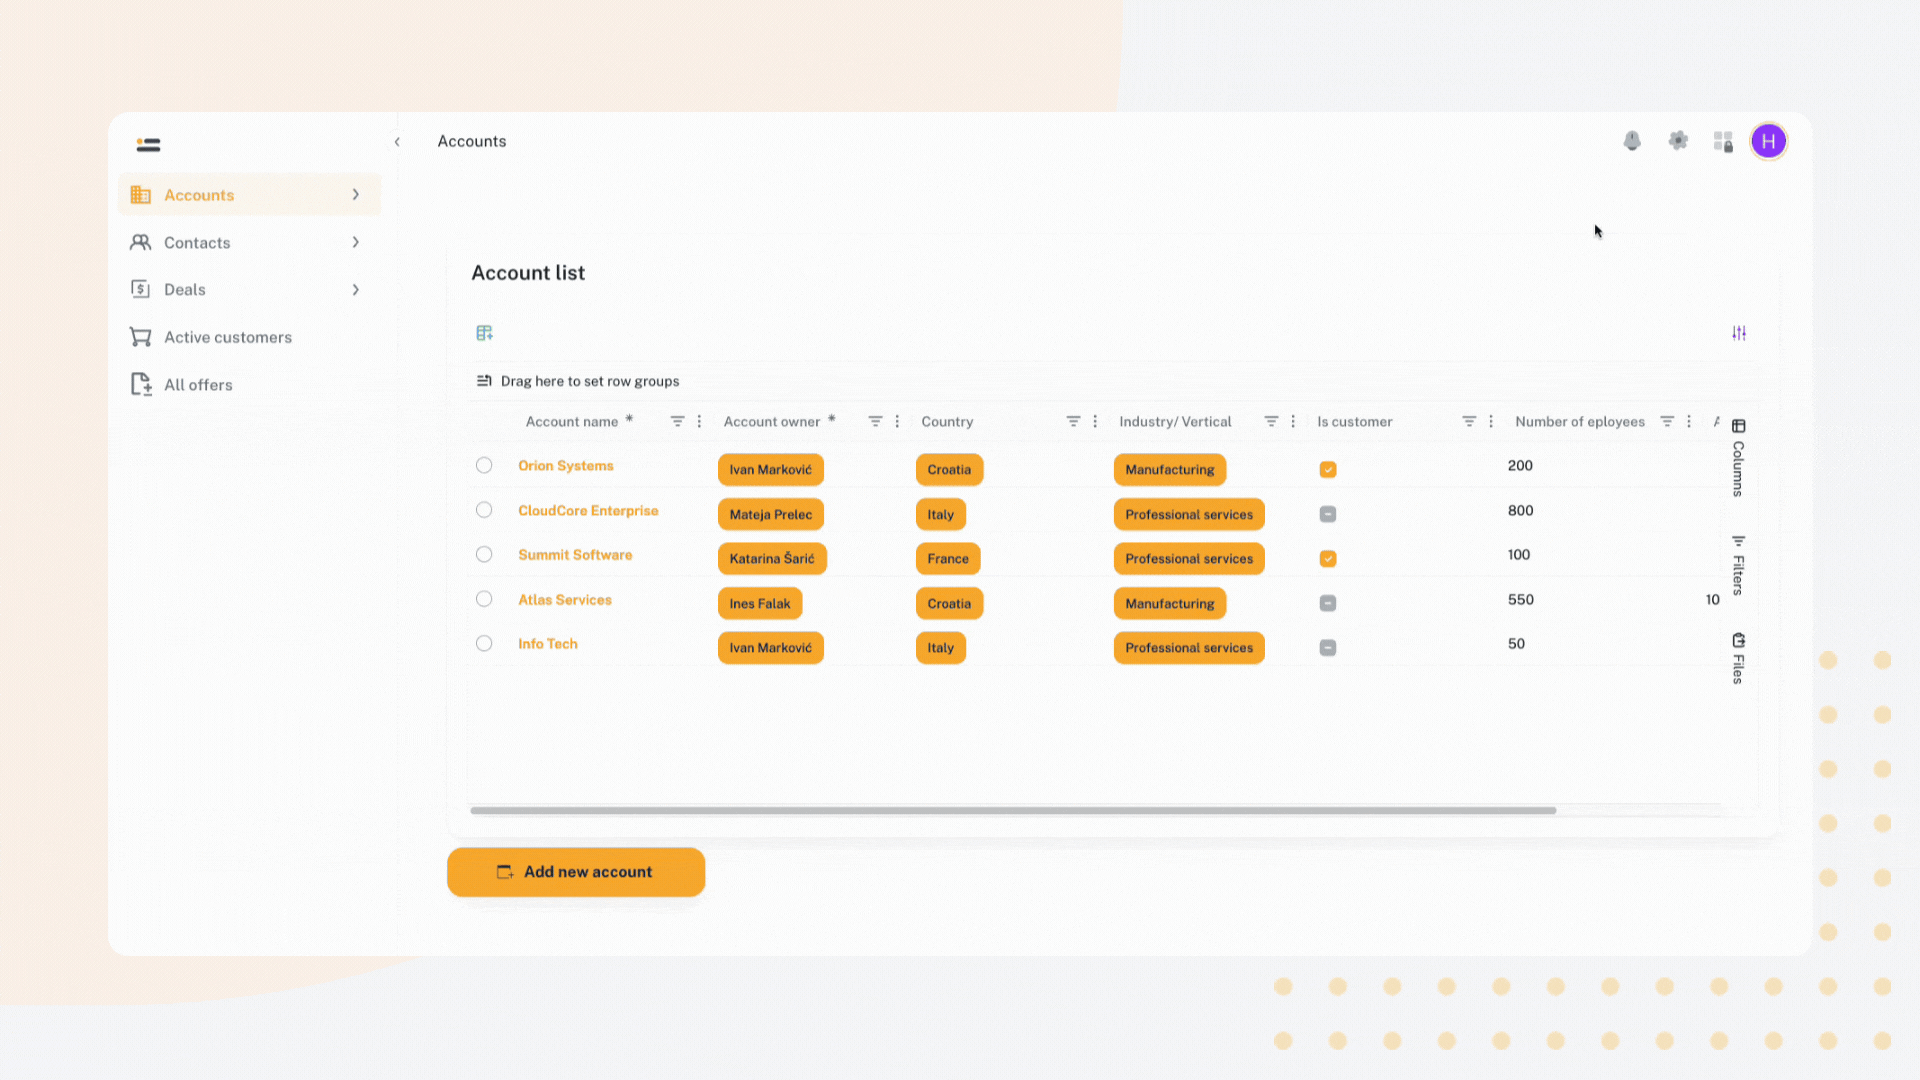Open the user profile avatar H
1920x1080 pixels.
pyautogui.click(x=1768, y=141)
